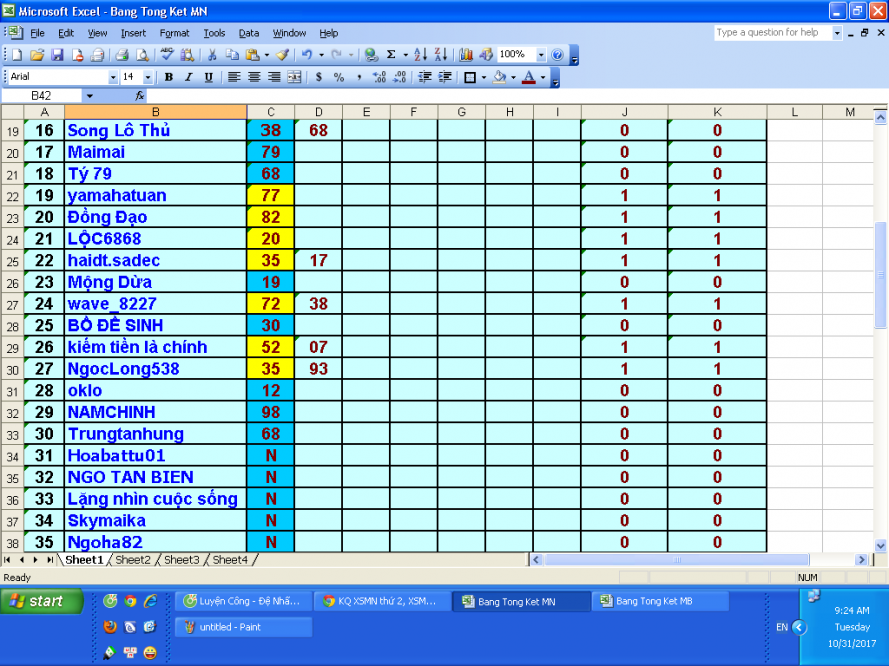
Task: Apply Currency Style with dollar icon
Action: point(319,77)
